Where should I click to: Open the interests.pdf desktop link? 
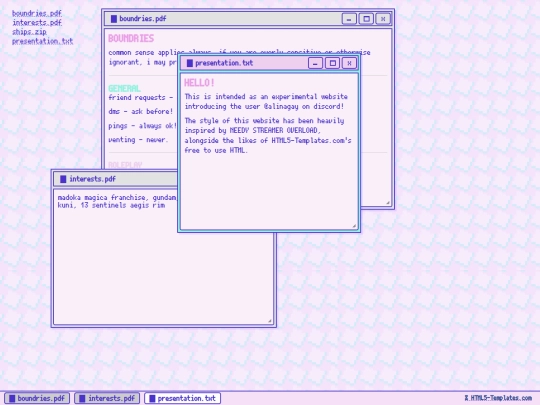click(37, 23)
